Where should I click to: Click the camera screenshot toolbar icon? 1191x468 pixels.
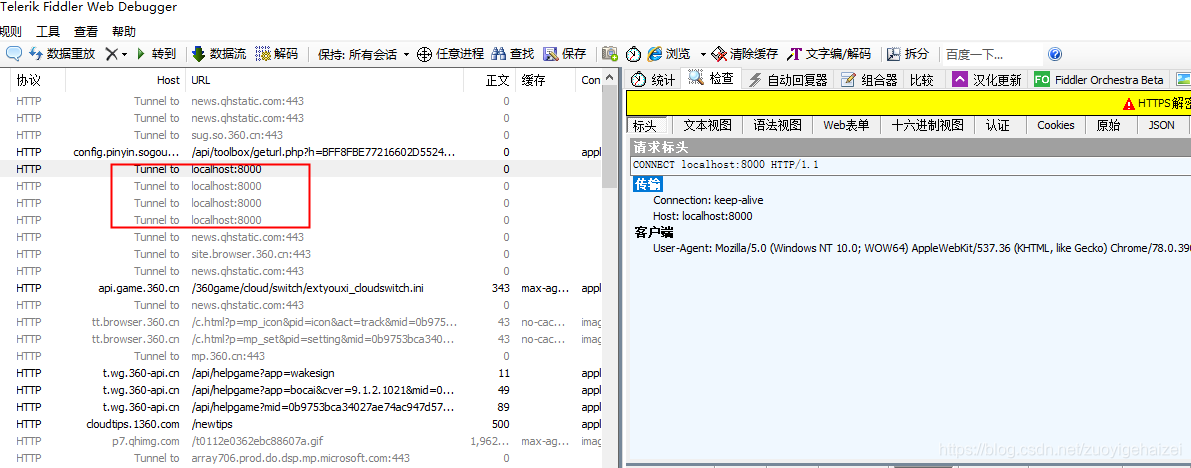point(609,54)
